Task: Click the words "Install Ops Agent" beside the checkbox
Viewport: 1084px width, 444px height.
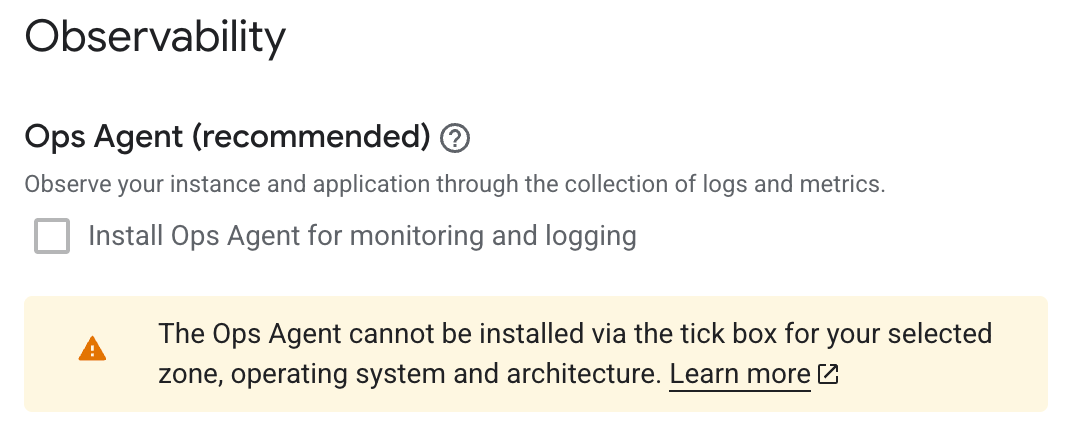Action: coord(194,237)
